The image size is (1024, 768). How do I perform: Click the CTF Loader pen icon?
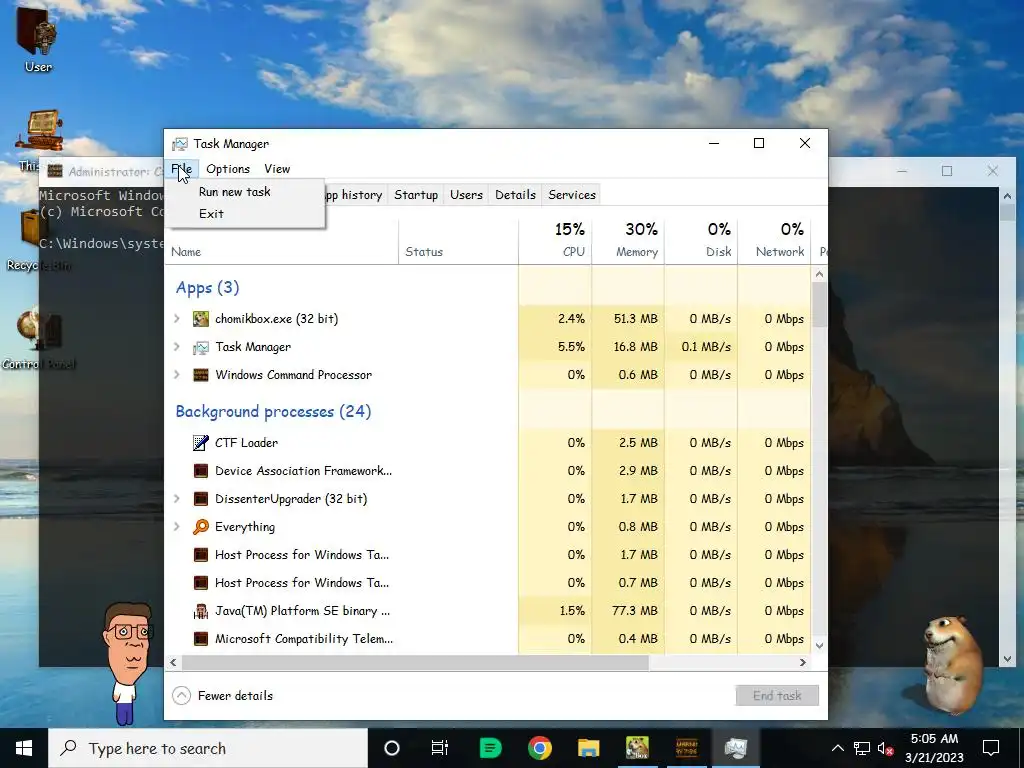point(200,443)
